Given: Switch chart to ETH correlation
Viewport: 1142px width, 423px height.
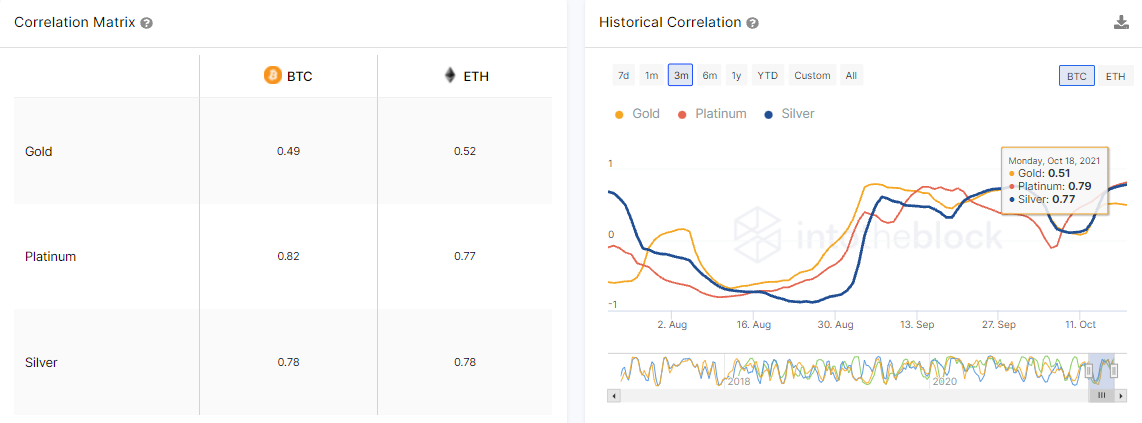Looking at the screenshot, I should point(1114,76).
